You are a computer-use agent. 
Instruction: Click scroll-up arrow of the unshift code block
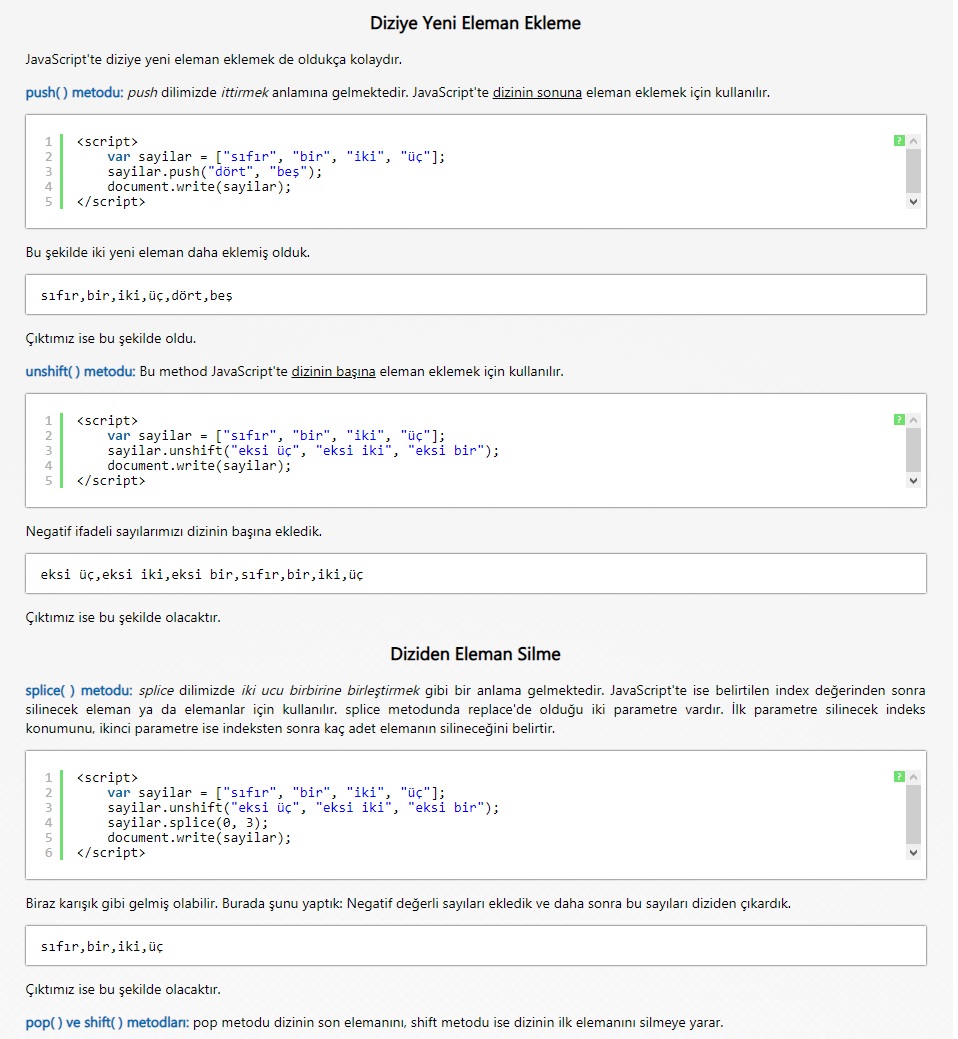pos(914,419)
